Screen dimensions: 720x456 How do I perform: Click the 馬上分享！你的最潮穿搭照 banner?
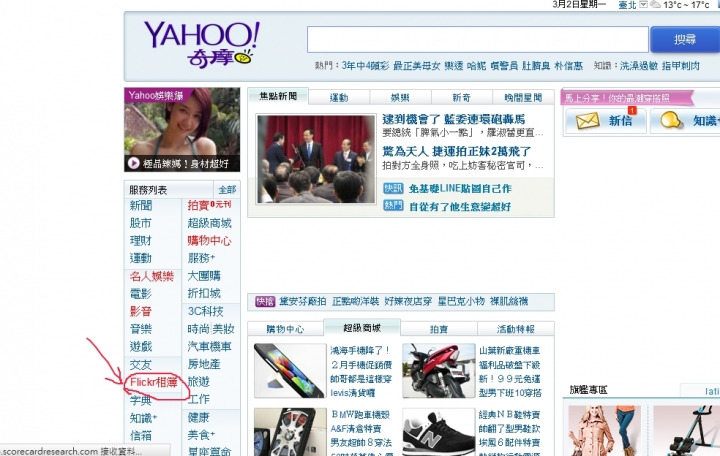coord(626,98)
